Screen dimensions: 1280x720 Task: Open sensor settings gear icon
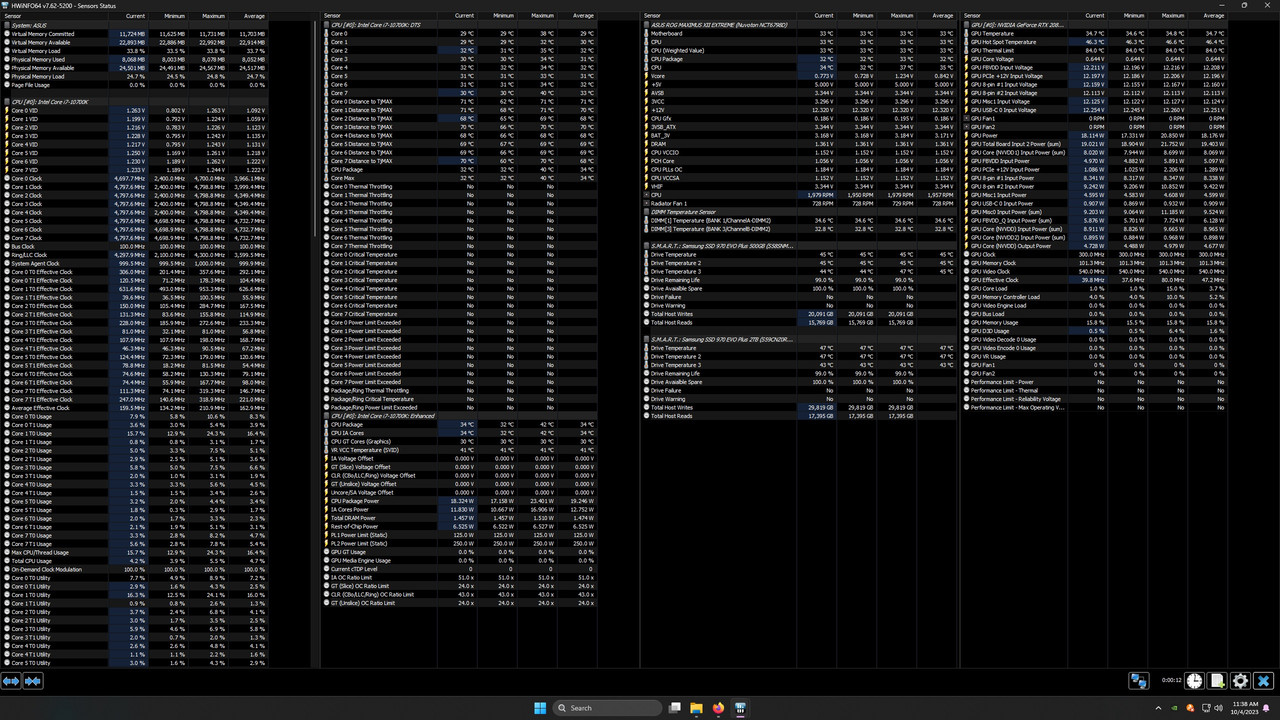point(1241,681)
